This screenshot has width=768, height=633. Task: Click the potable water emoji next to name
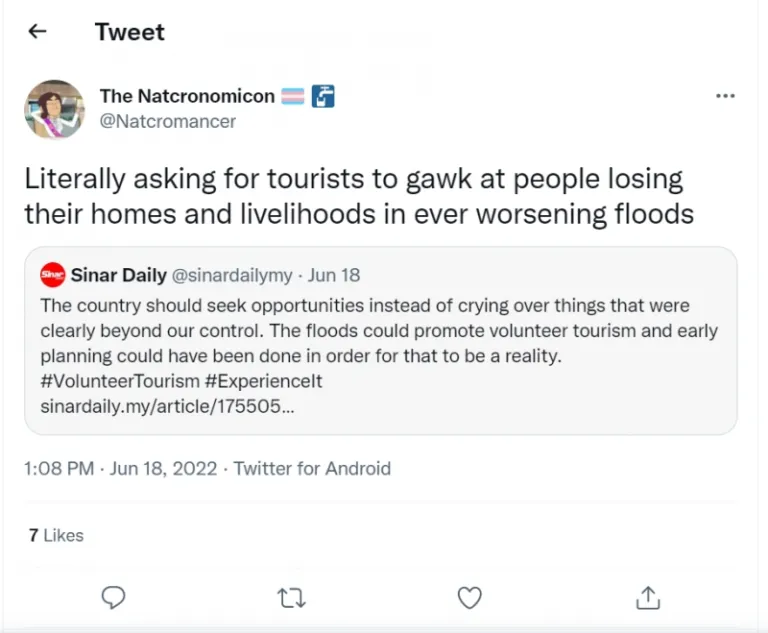coord(323,97)
